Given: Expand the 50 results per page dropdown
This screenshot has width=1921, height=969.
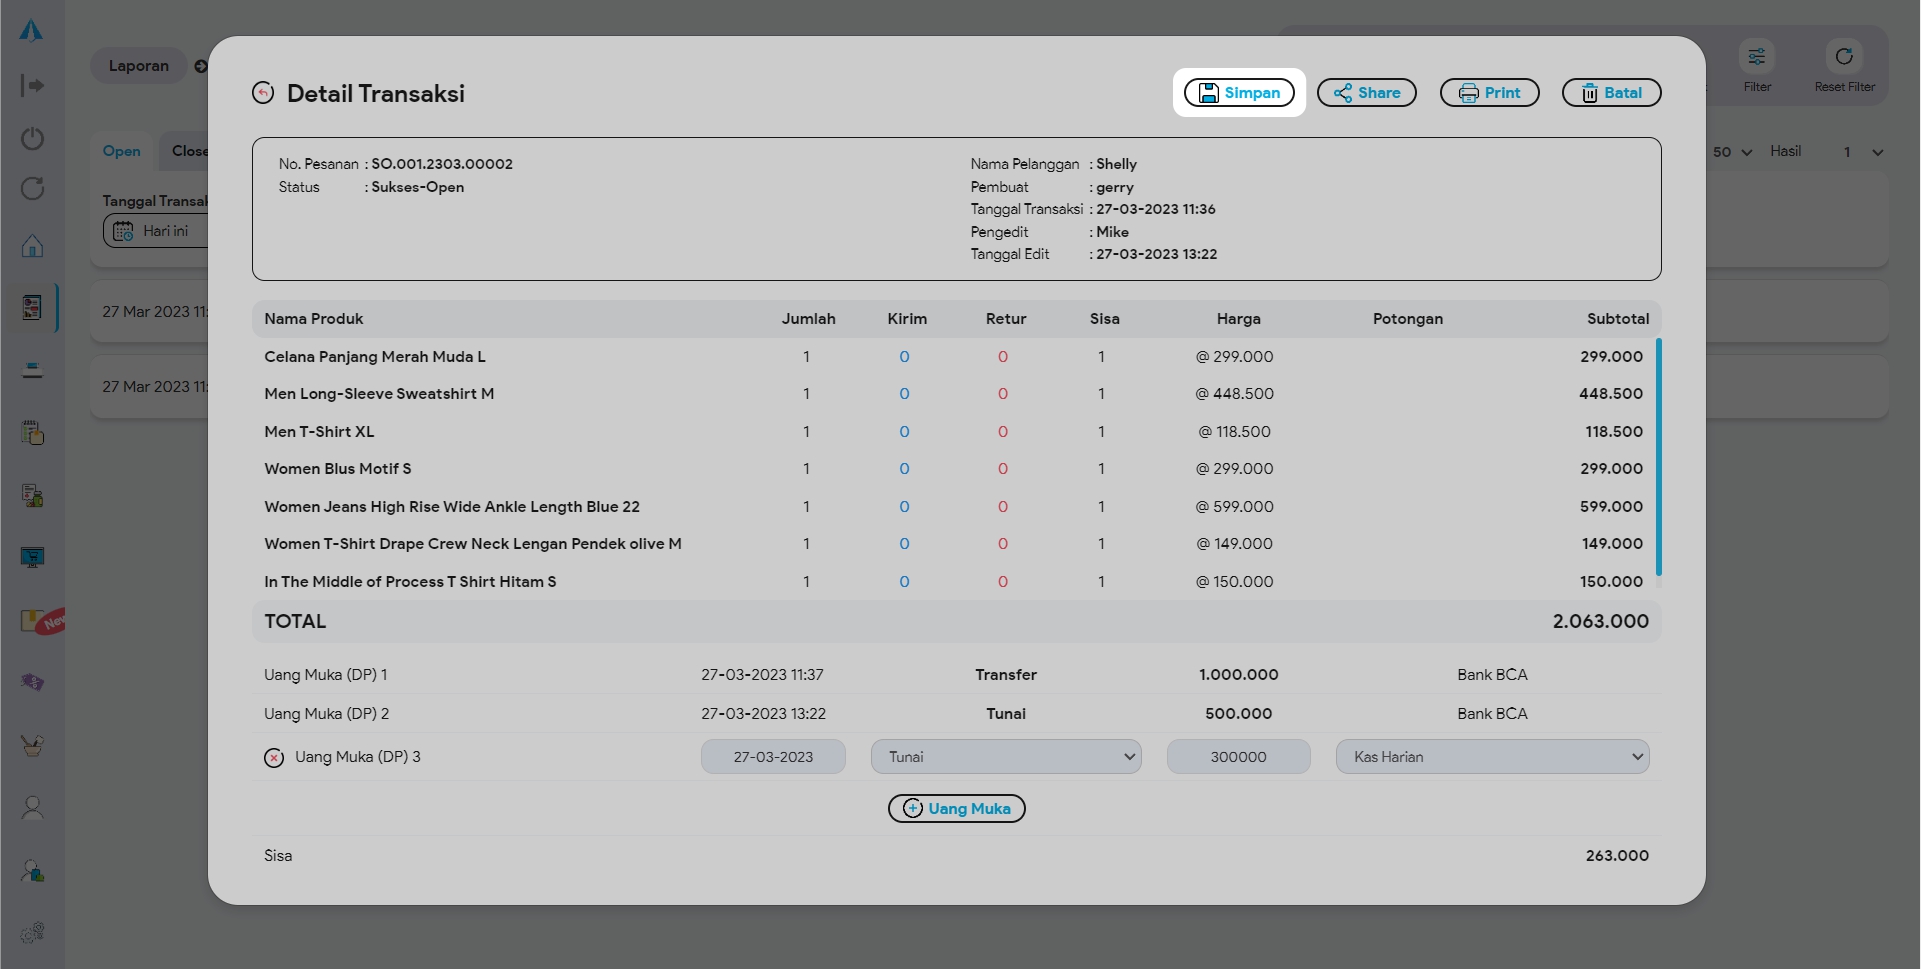Looking at the screenshot, I should (x=1732, y=152).
